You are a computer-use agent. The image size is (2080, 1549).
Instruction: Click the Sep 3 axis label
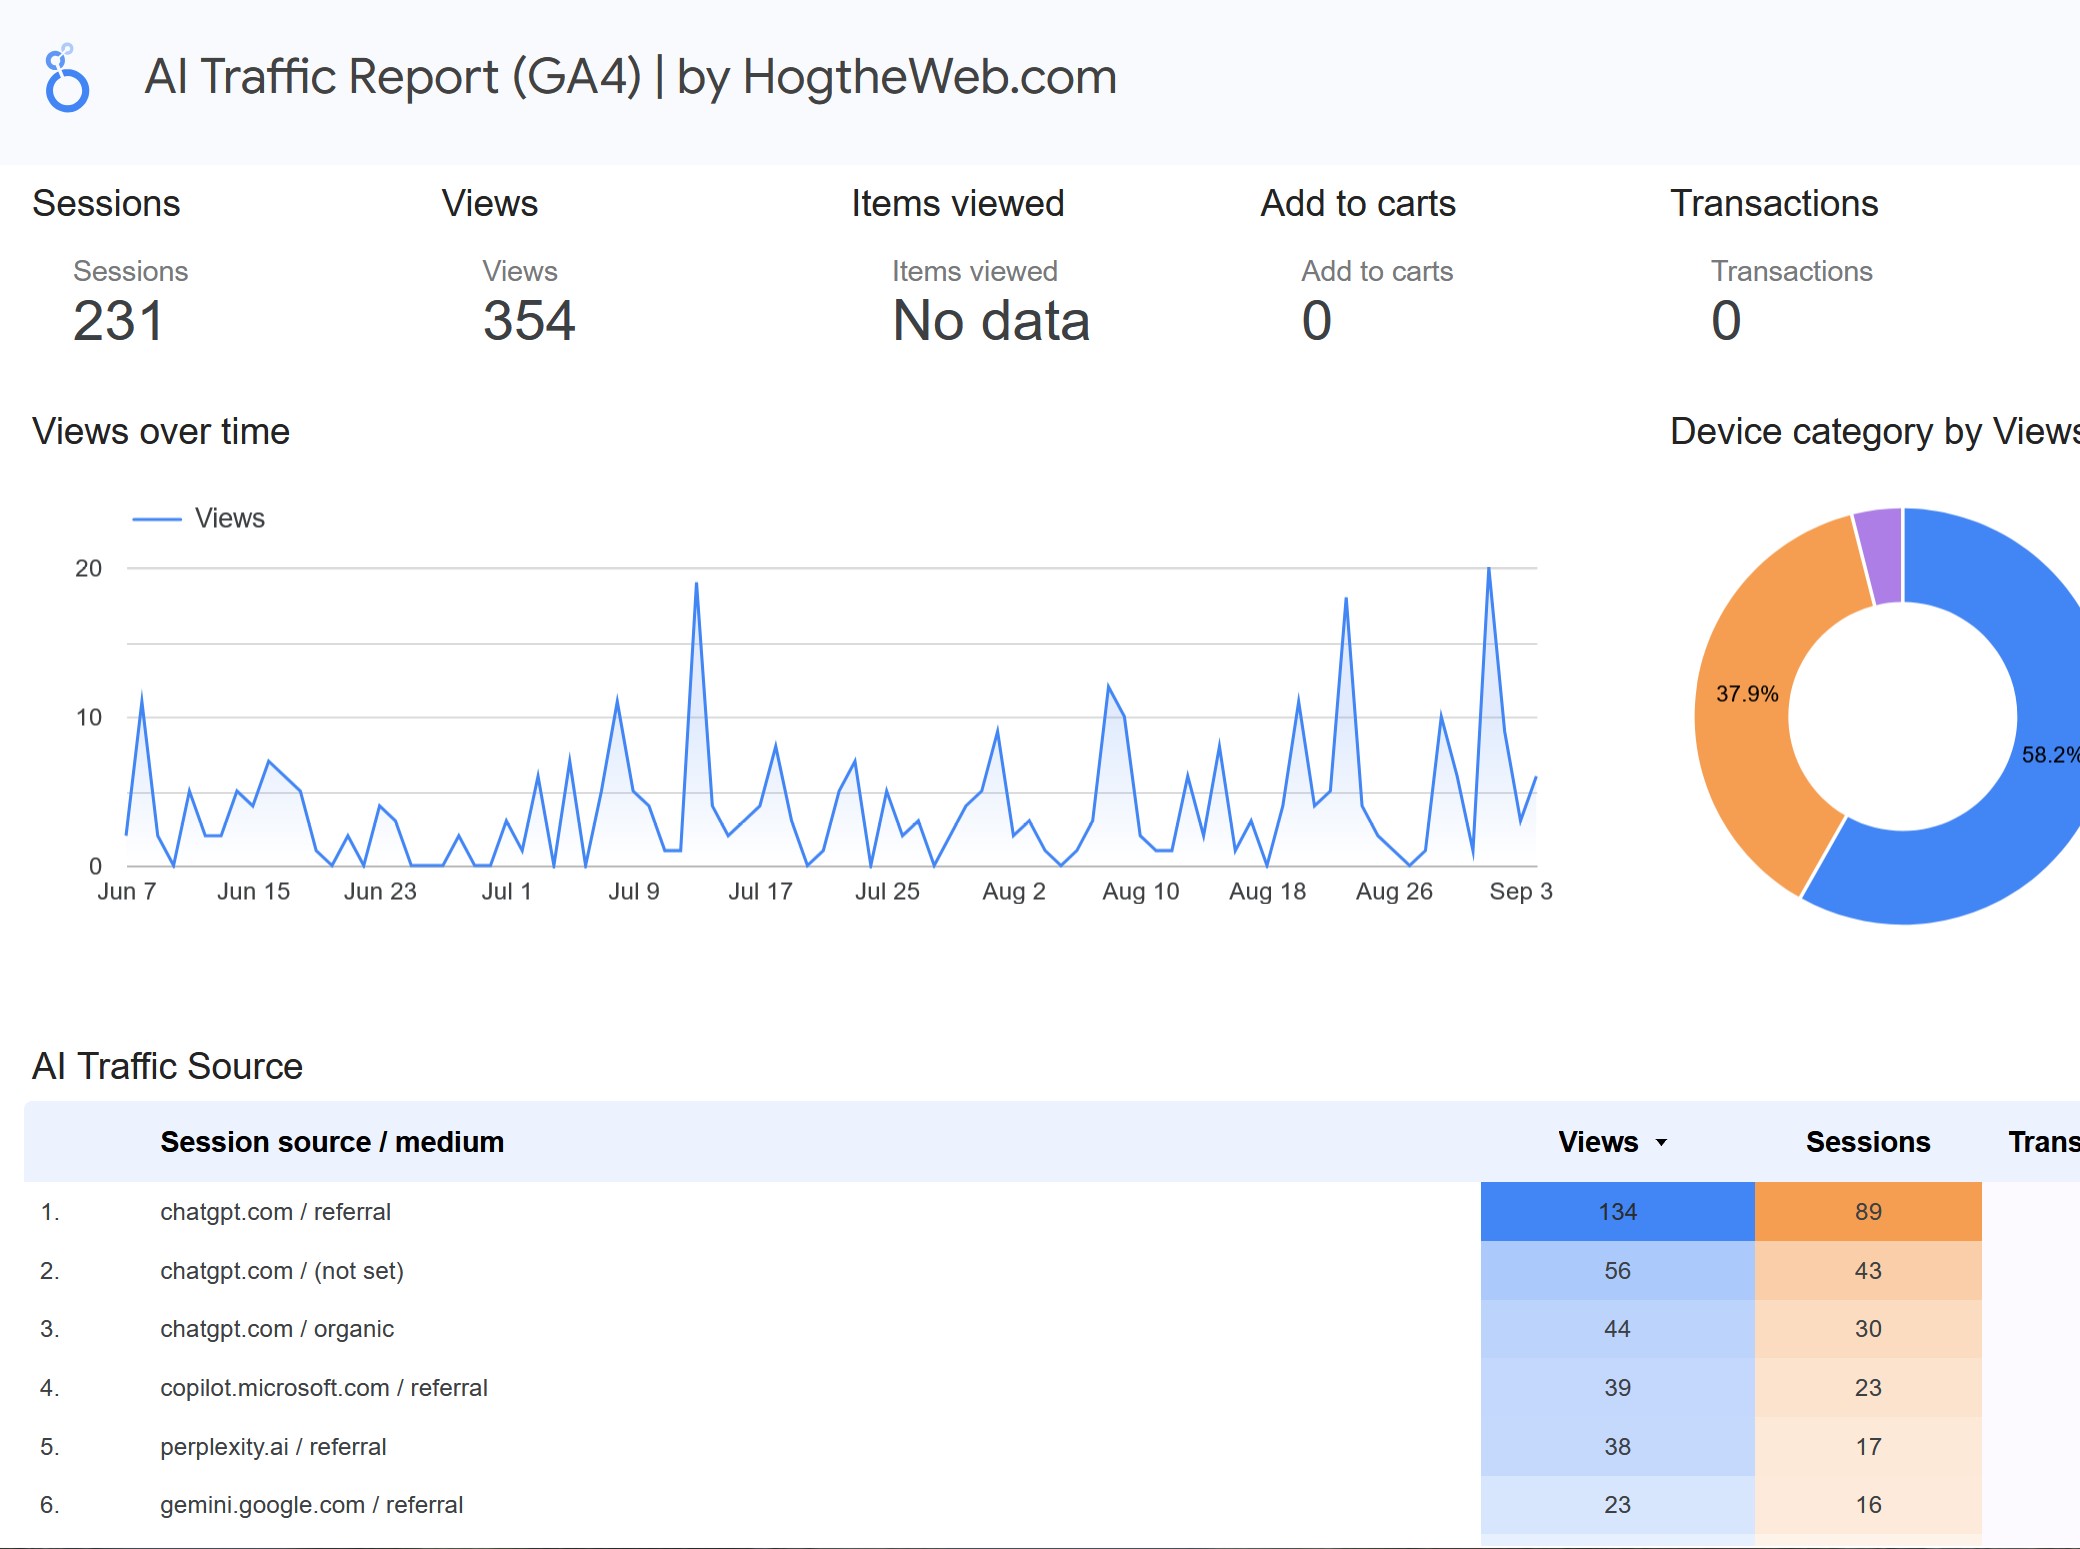tap(1521, 891)
